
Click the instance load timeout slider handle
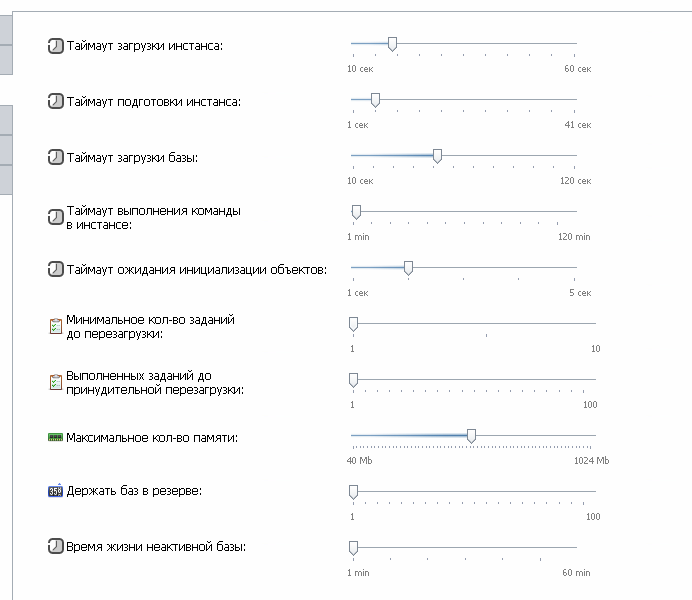pyautogui.click(x=392, y=44)
